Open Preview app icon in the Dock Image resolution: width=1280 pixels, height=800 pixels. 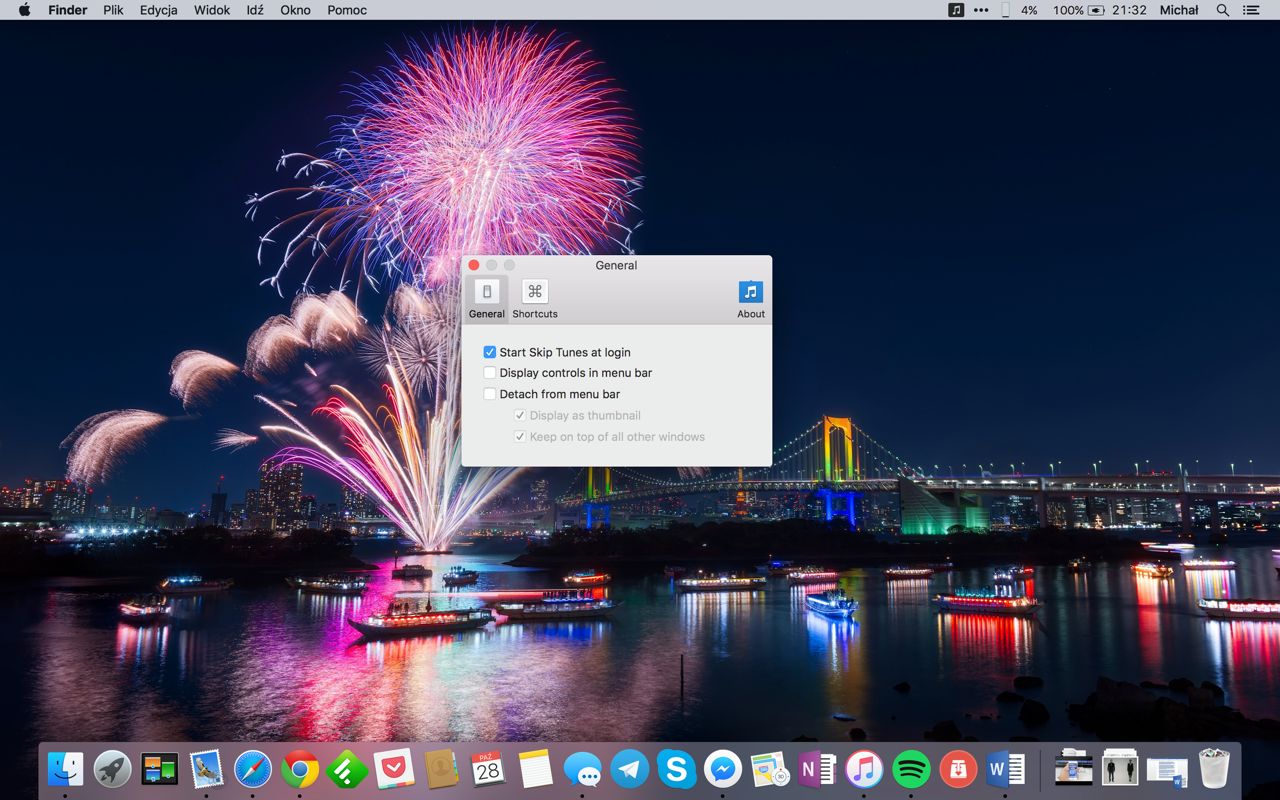(x=770, y=769)
